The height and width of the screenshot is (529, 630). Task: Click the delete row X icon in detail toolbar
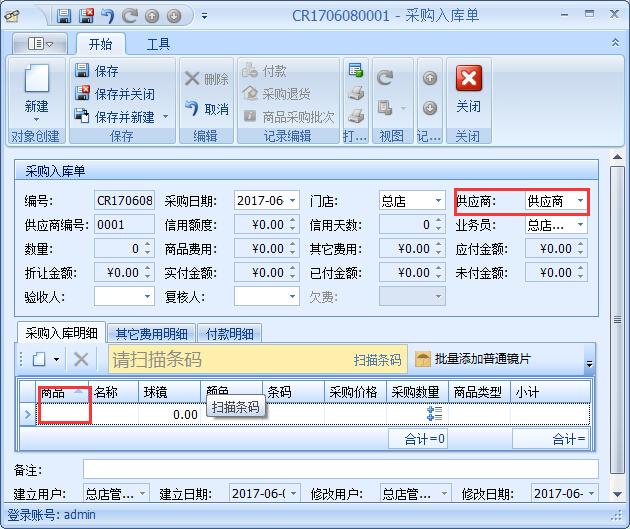(81, 359)
